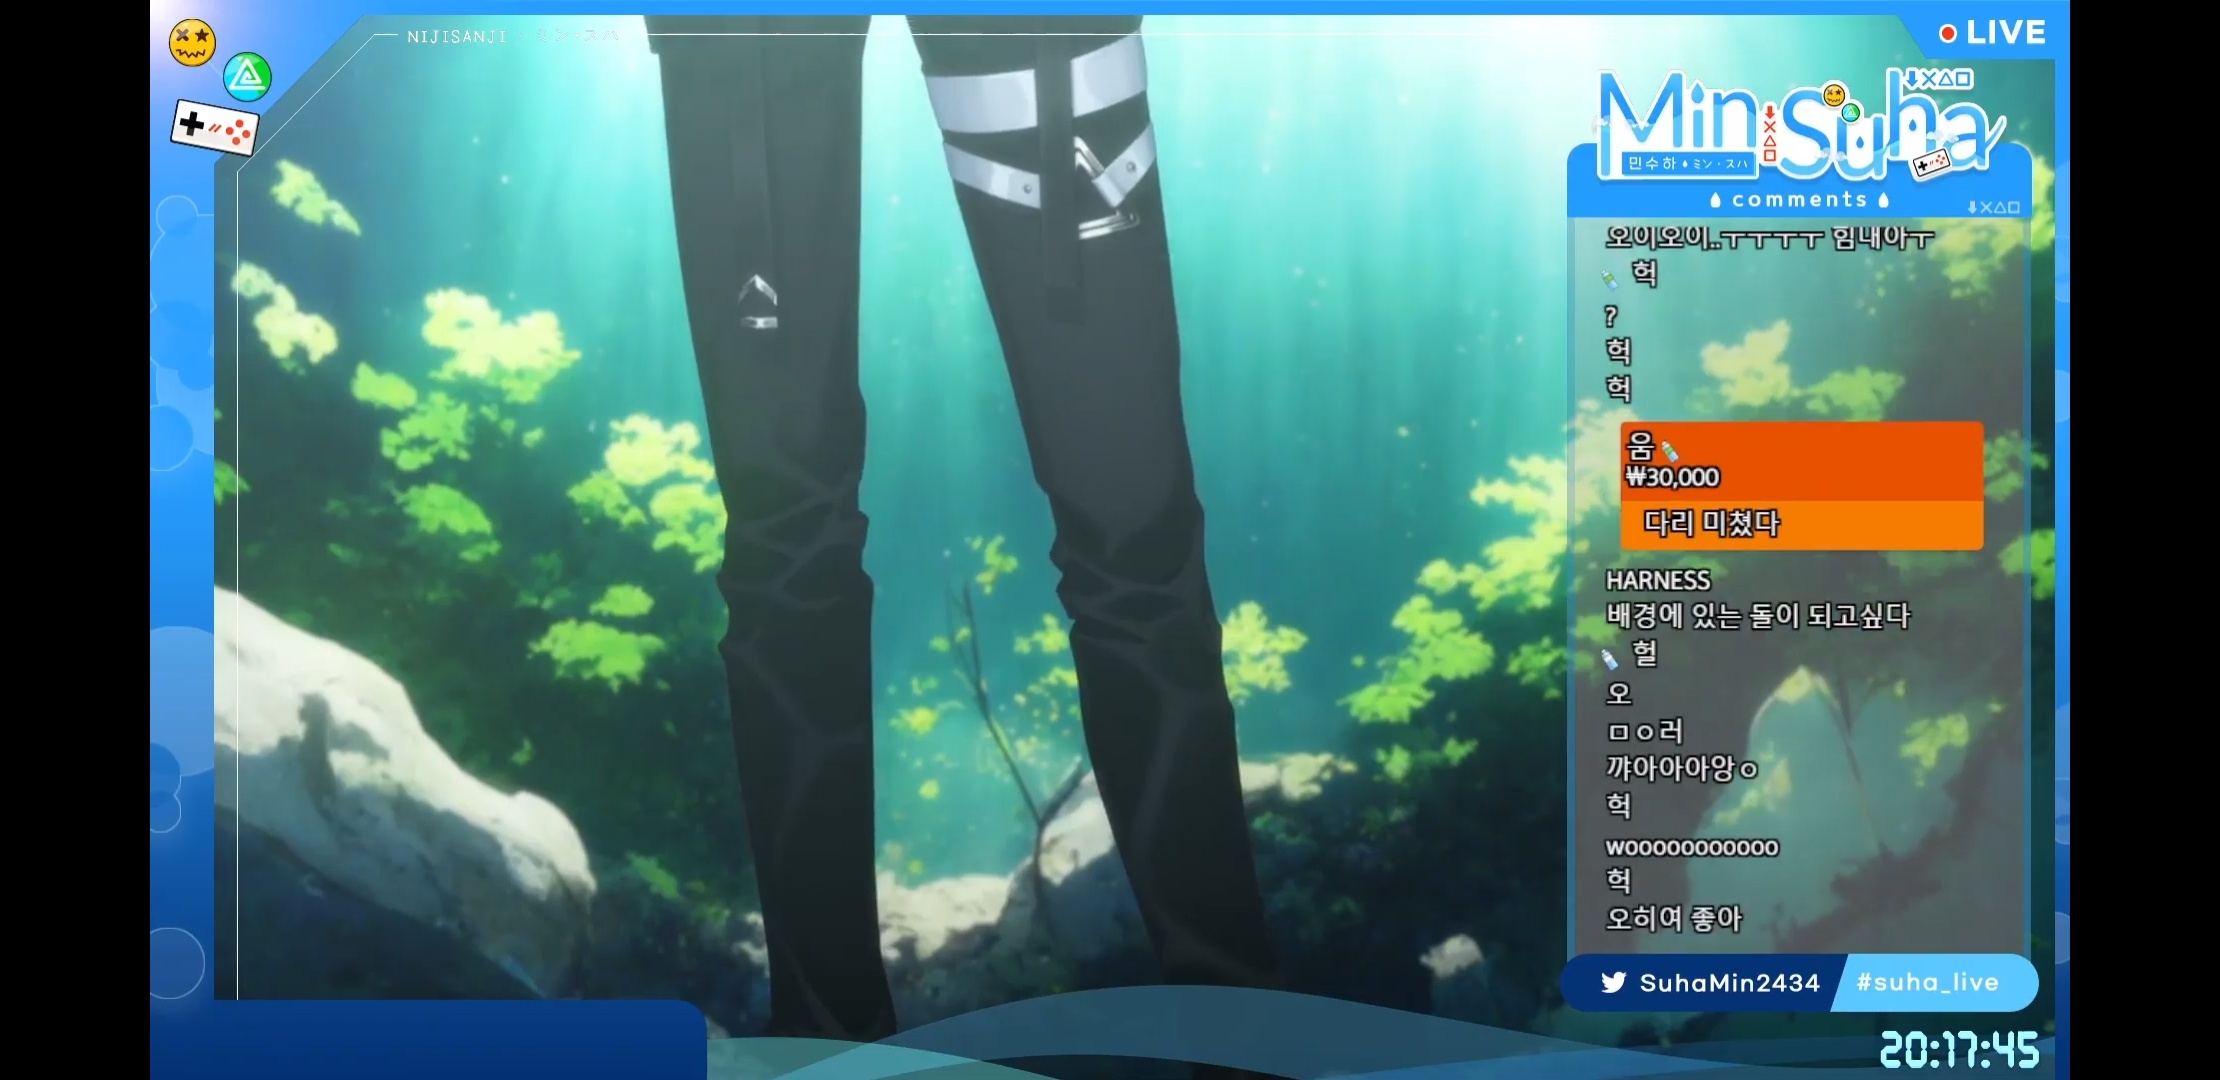This screenshot has height=1080, width=2220.
Task: Click the superchat message 다리 미쳤다
Action: (1711, 523)
